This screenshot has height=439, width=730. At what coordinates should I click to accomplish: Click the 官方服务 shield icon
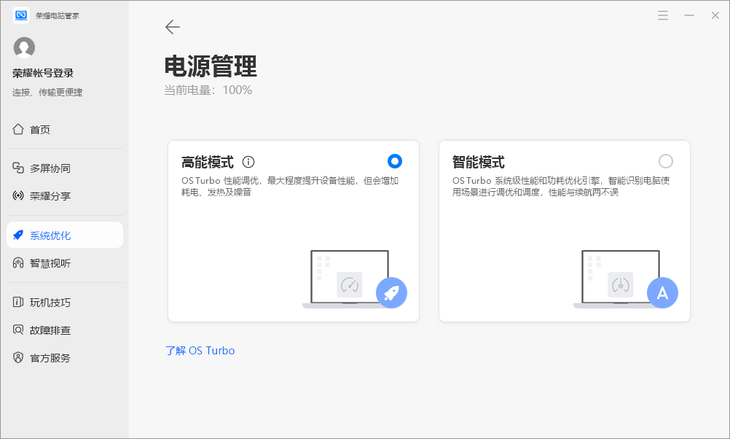click(x=18, y=358)
